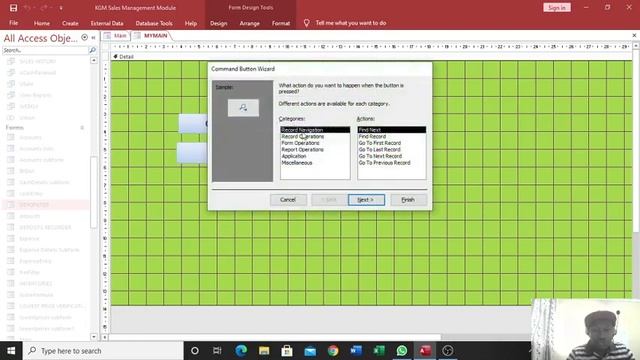This screenshot has height=360, width=640.
Task: Select Record Navigation category
Action: [315, 130]
